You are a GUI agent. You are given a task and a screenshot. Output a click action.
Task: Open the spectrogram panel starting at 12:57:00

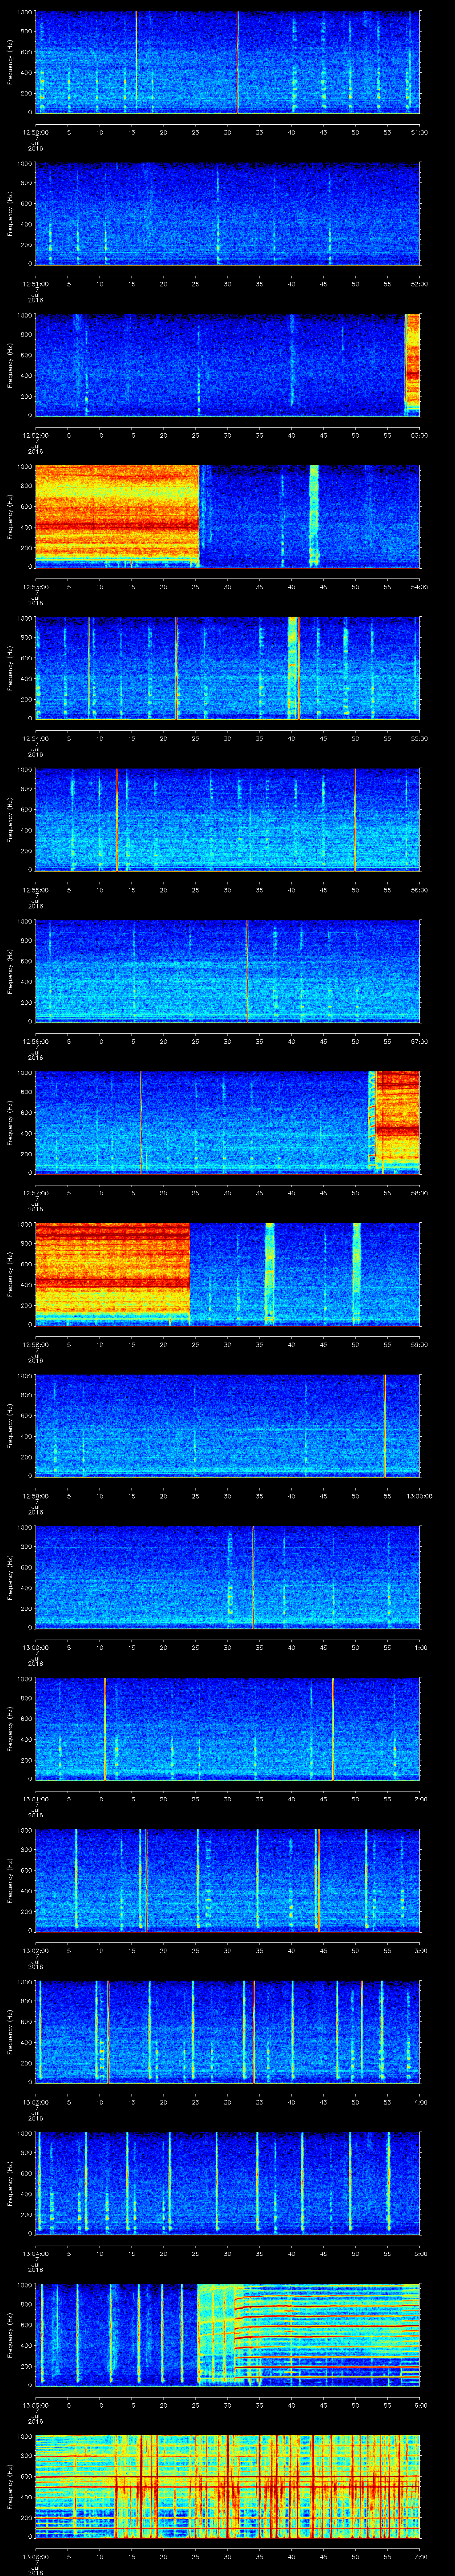coord(227,1122)
